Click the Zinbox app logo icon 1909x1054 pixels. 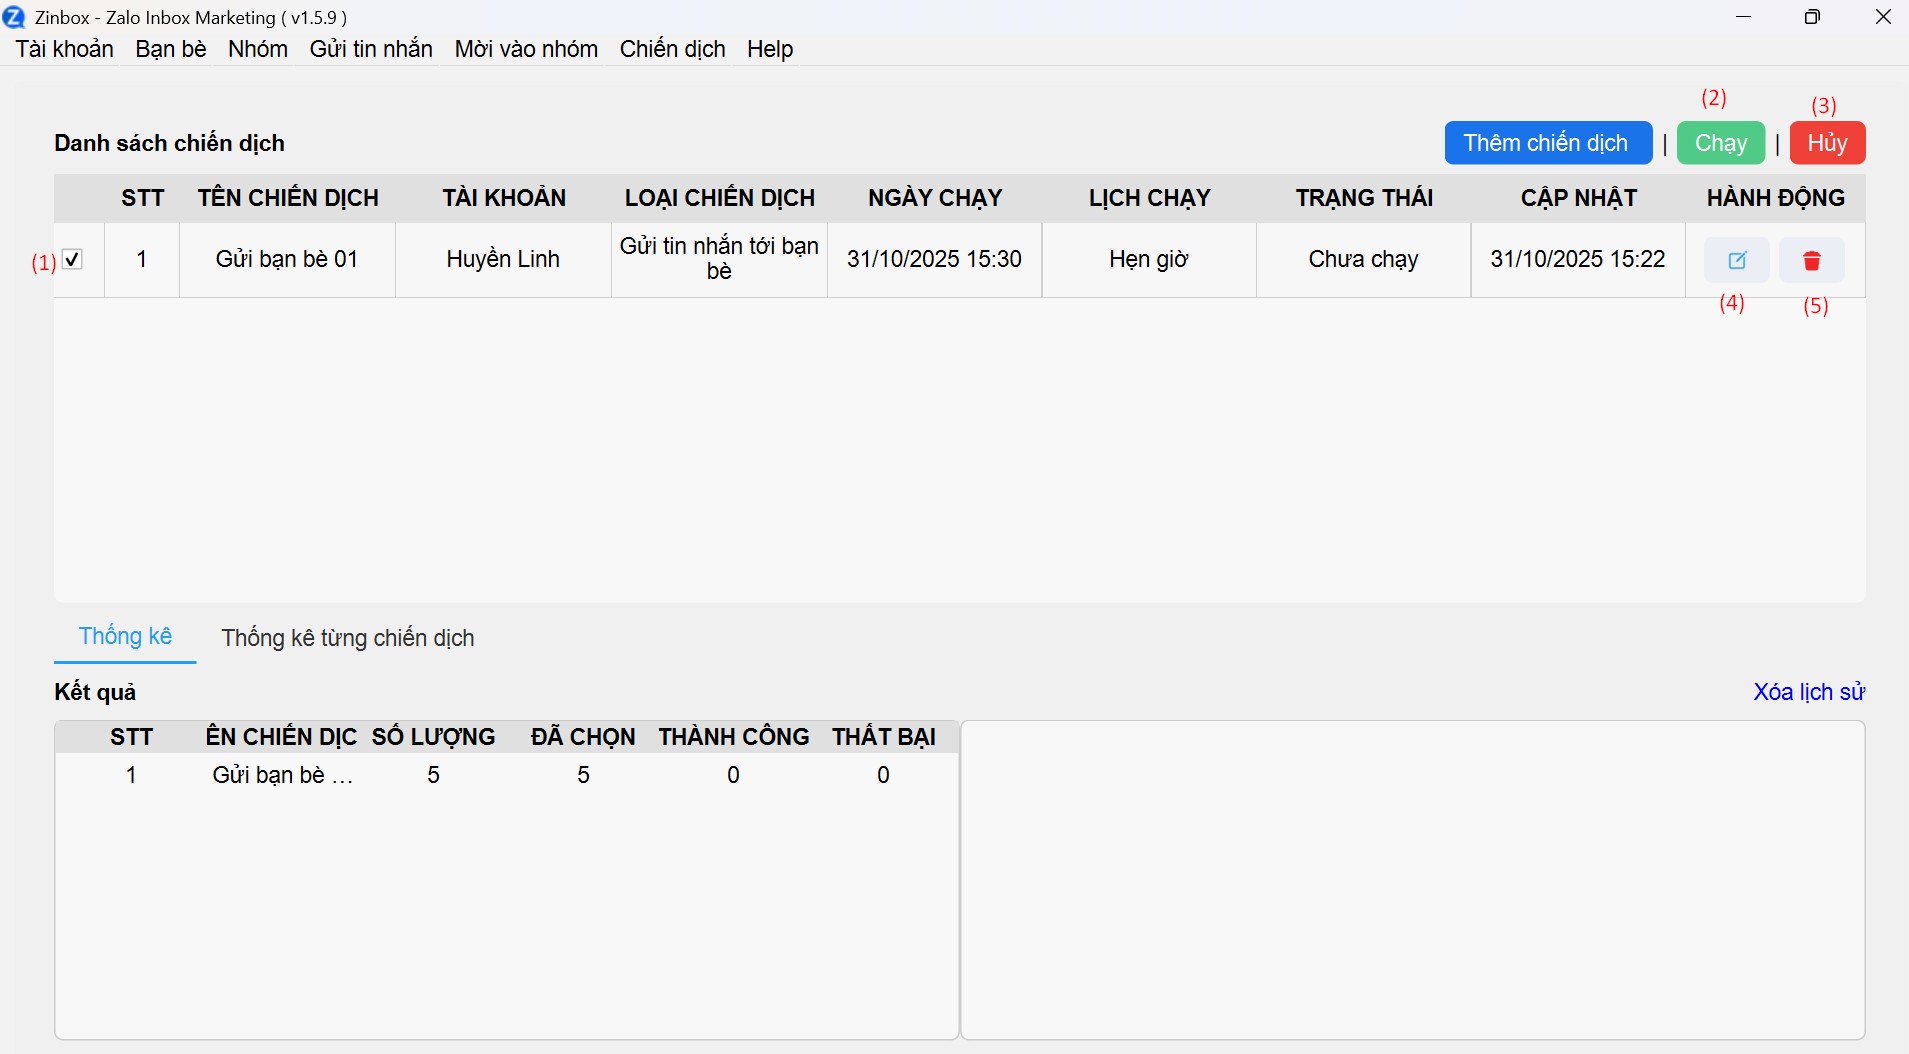tap(14, 17)
